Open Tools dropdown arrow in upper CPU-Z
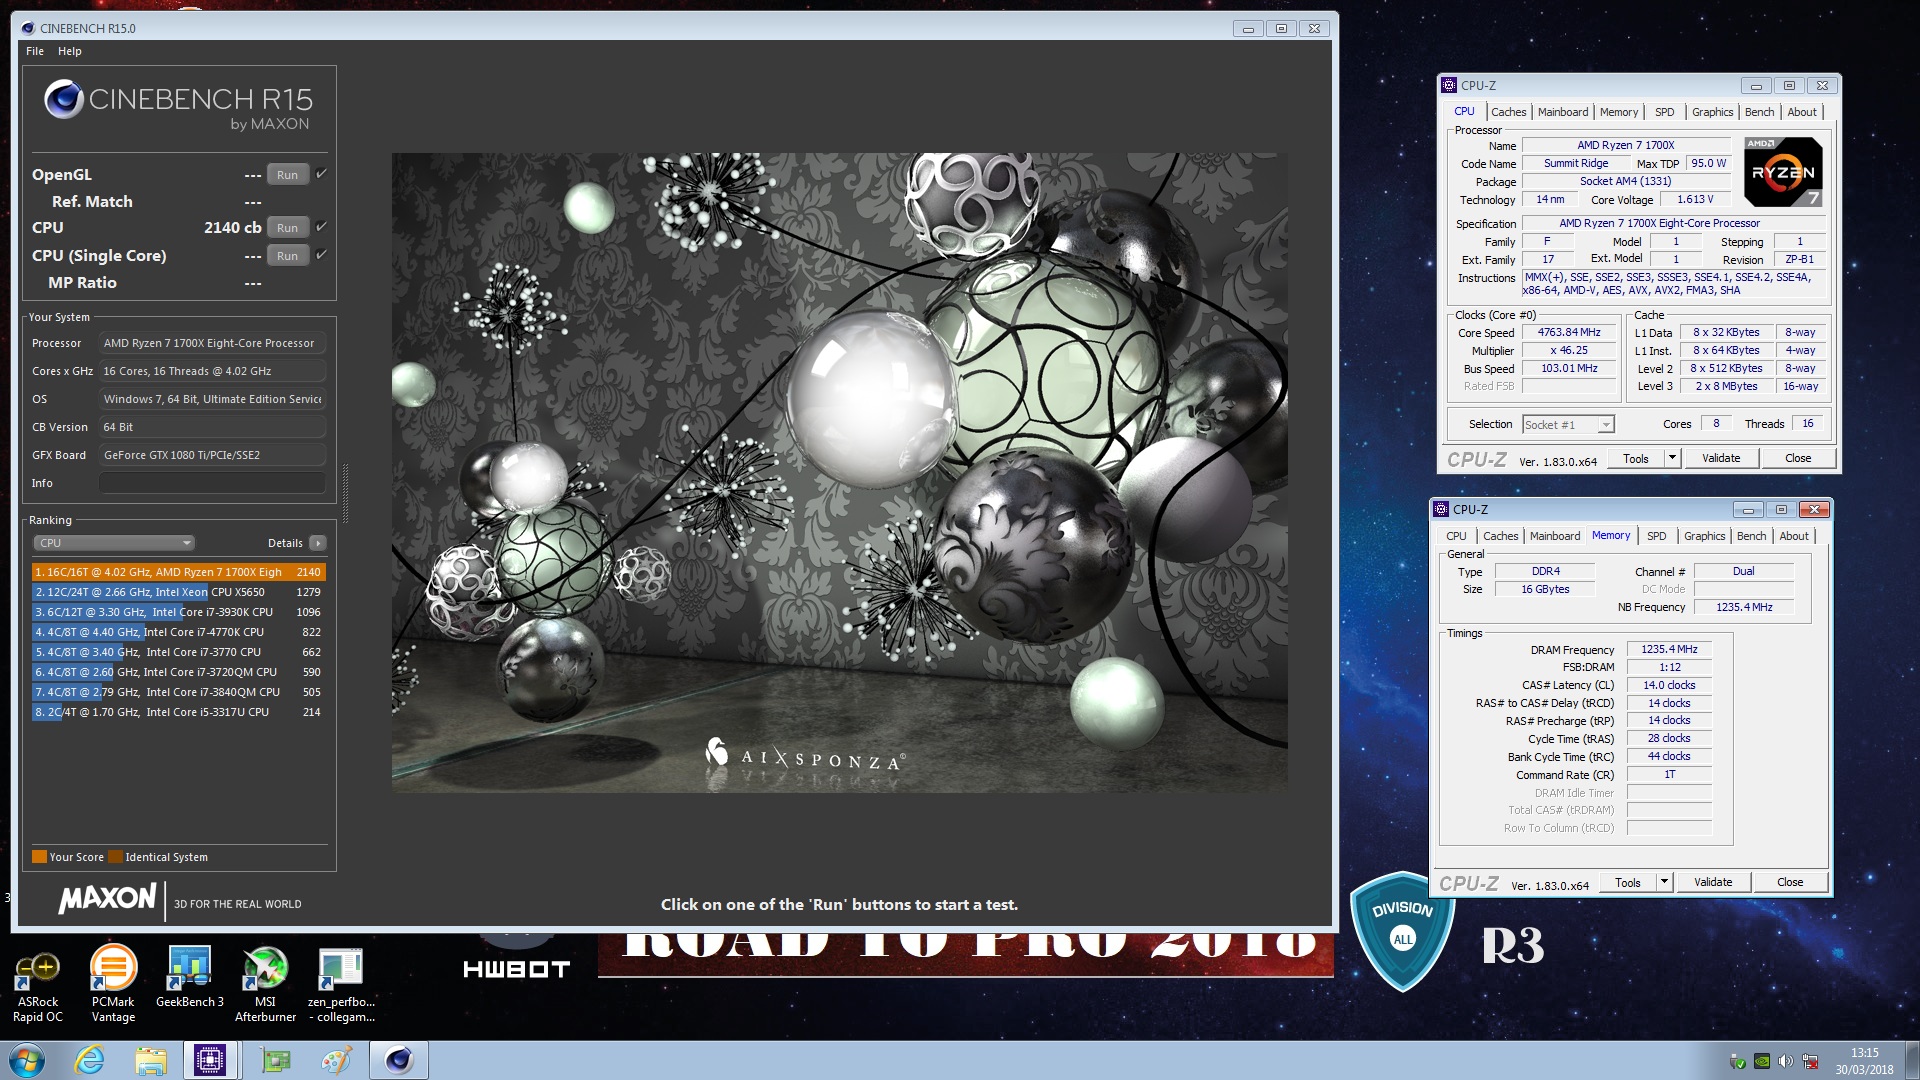Screen dimensions: 1920x1080 1671,458
